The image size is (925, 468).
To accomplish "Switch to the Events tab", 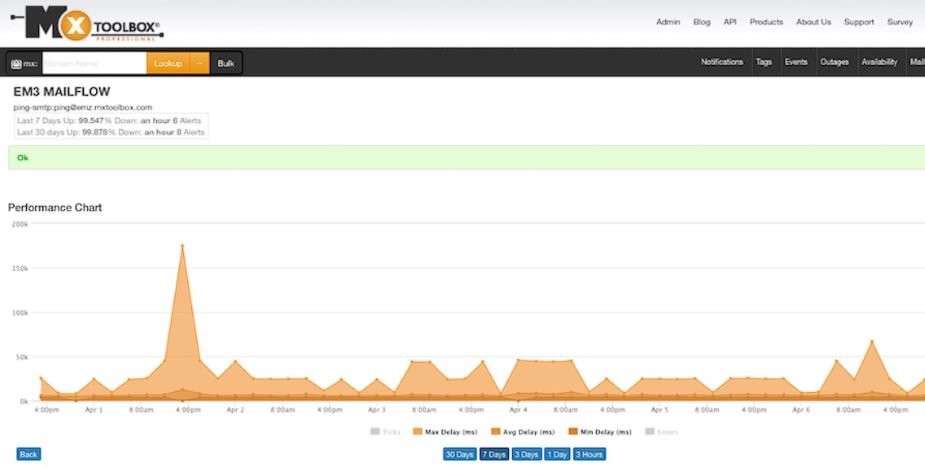I will click(x=796, y=62).
